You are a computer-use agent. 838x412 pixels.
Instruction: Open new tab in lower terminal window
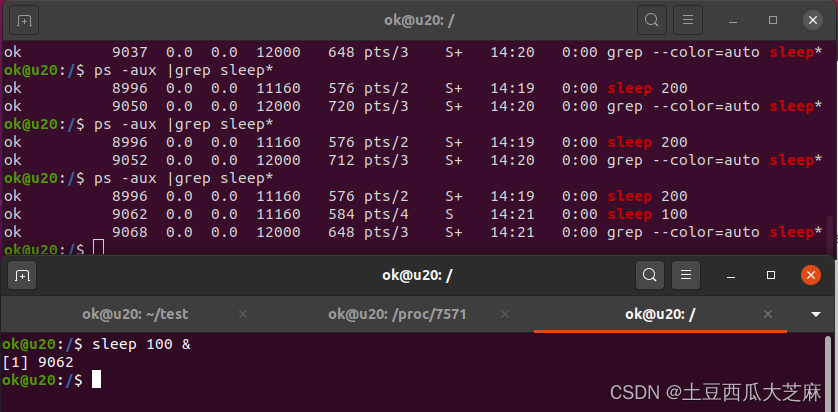(22, 275)
